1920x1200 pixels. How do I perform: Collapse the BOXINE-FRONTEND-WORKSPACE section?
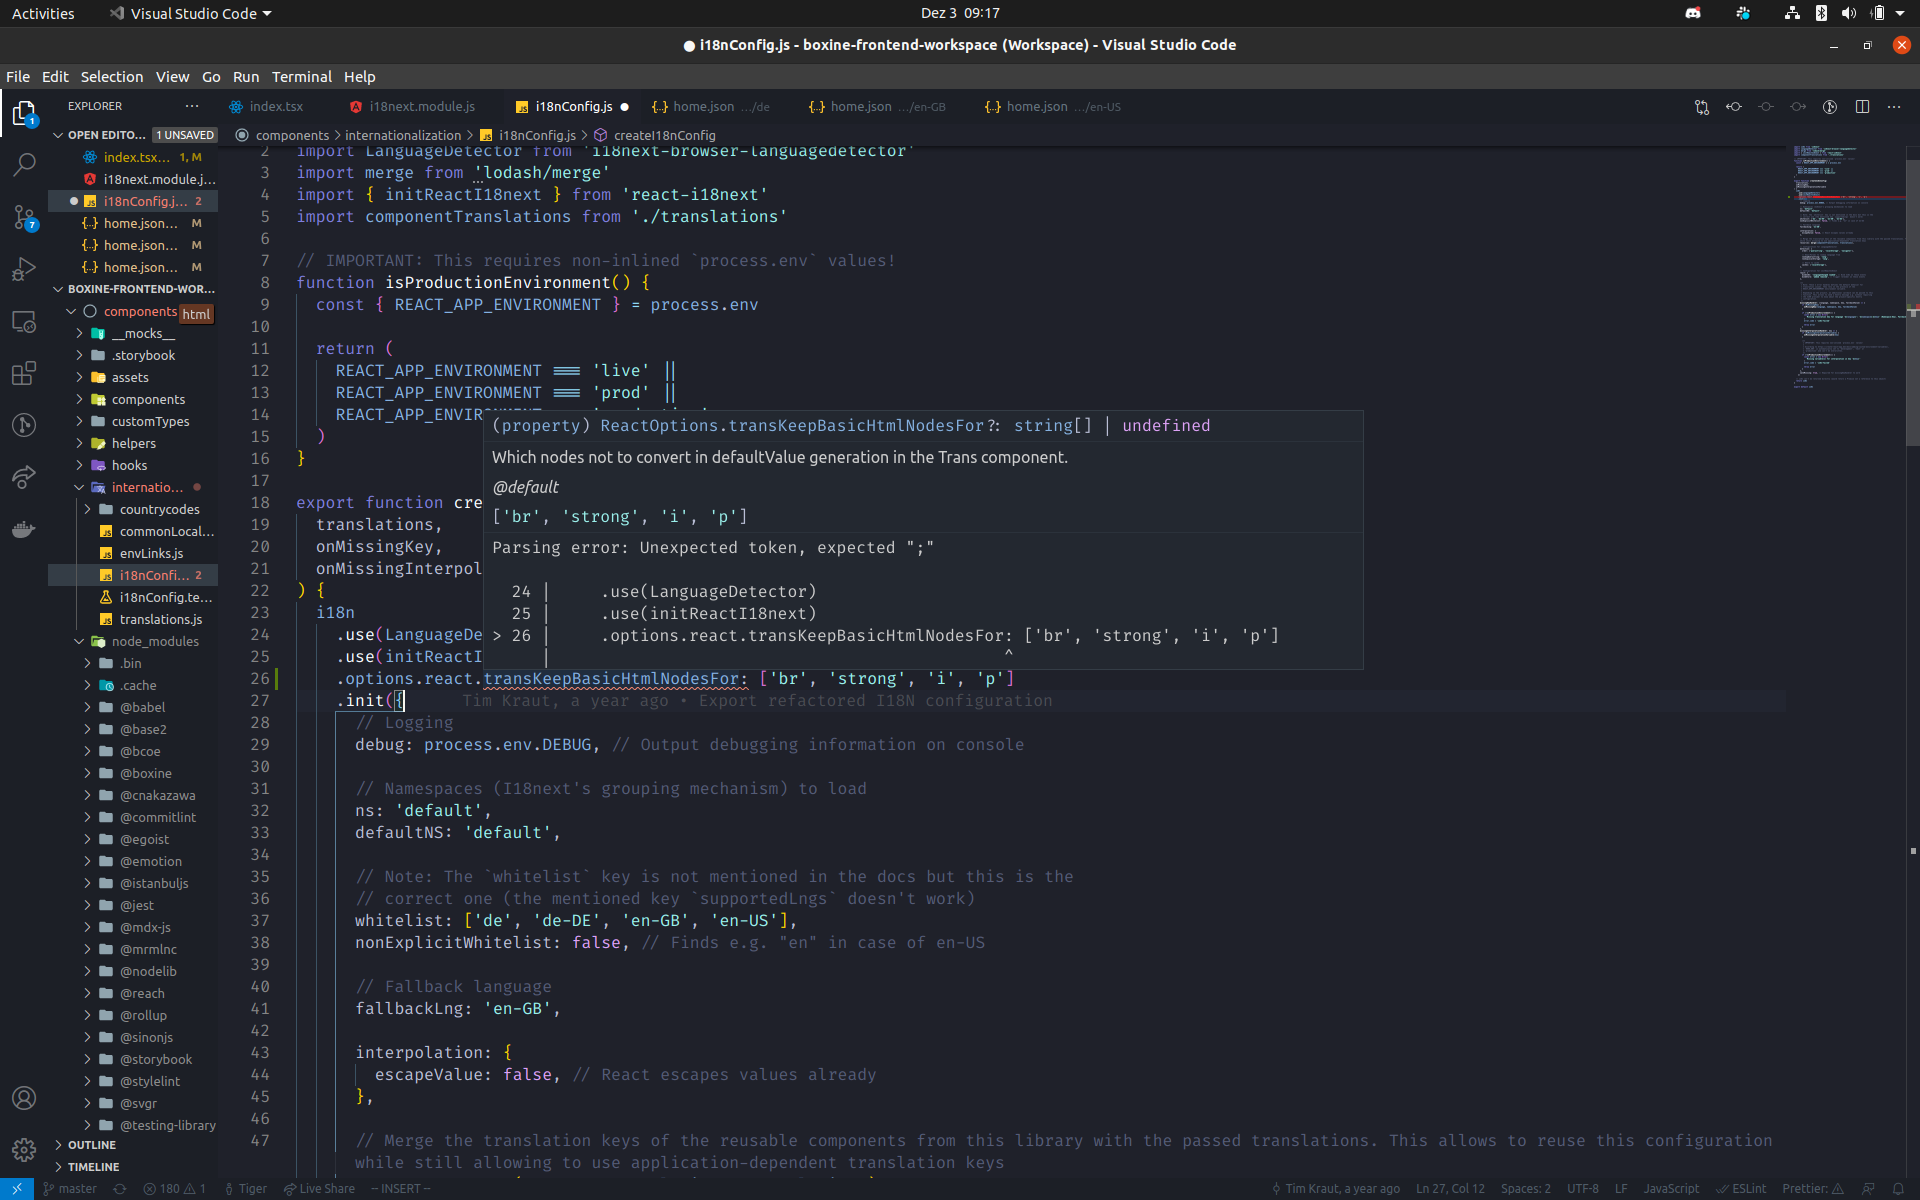coord(58,289)
